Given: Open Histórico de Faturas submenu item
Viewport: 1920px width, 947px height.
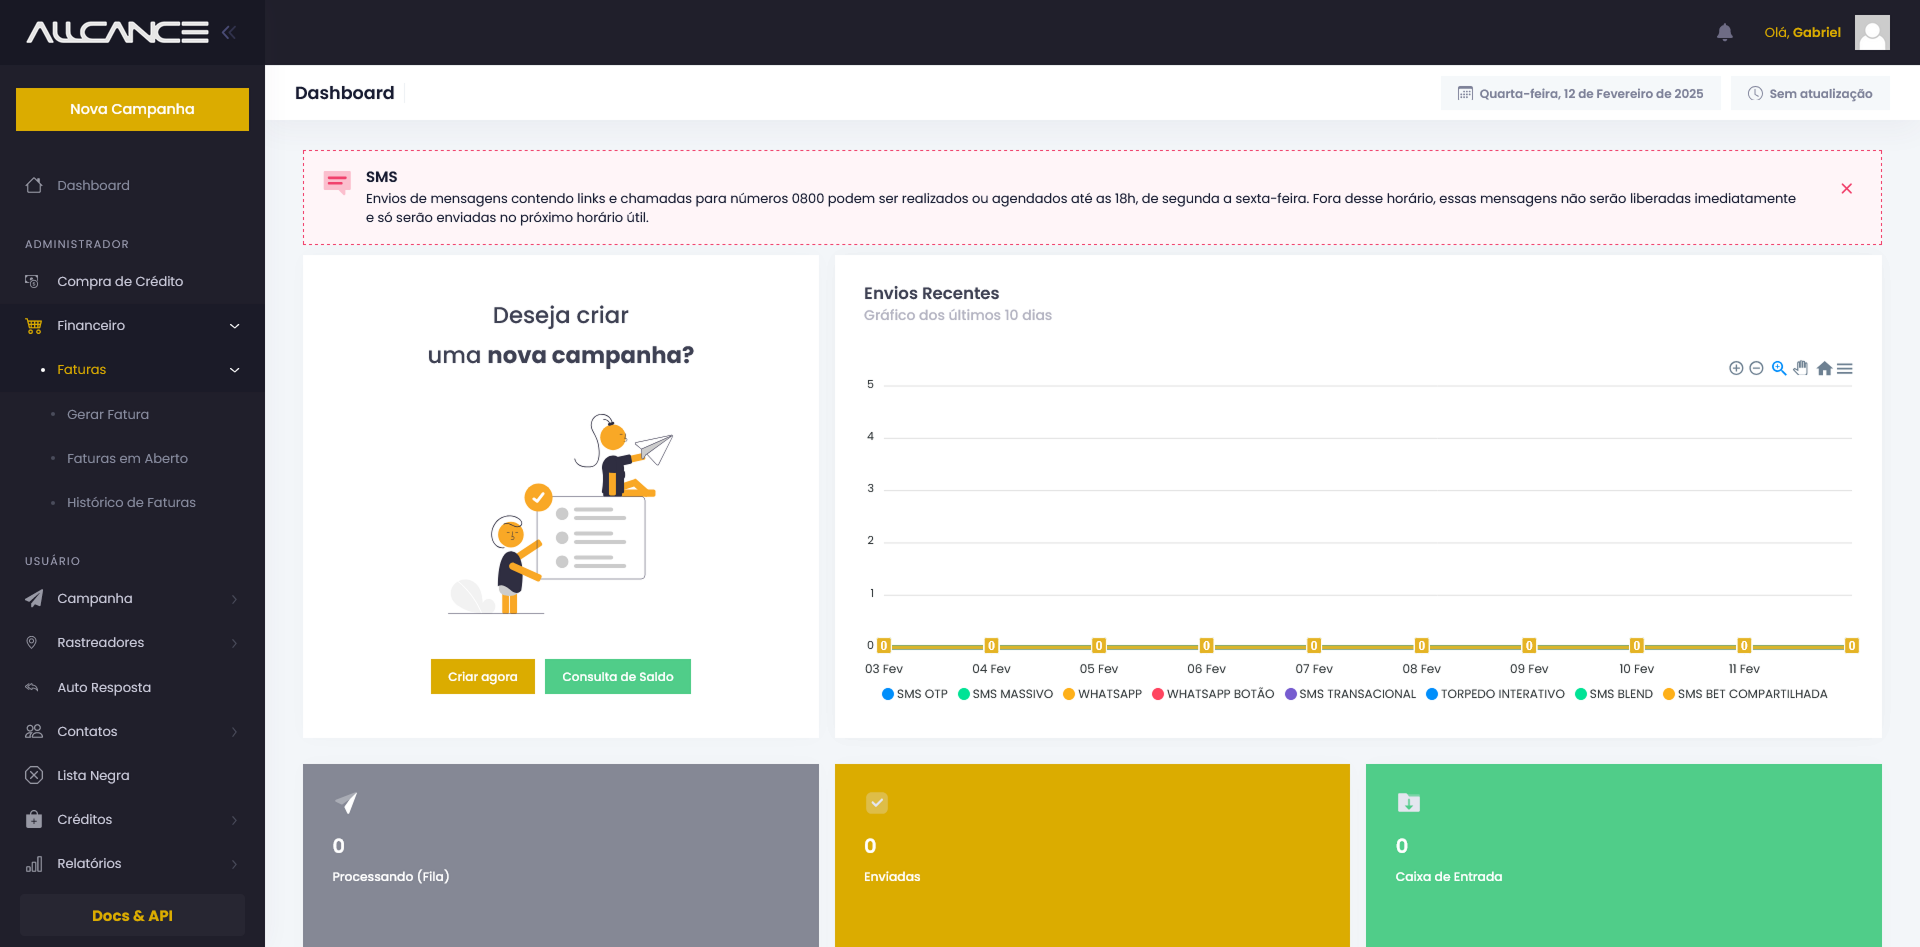Looking at the screenshot, I should click(132, 502).
